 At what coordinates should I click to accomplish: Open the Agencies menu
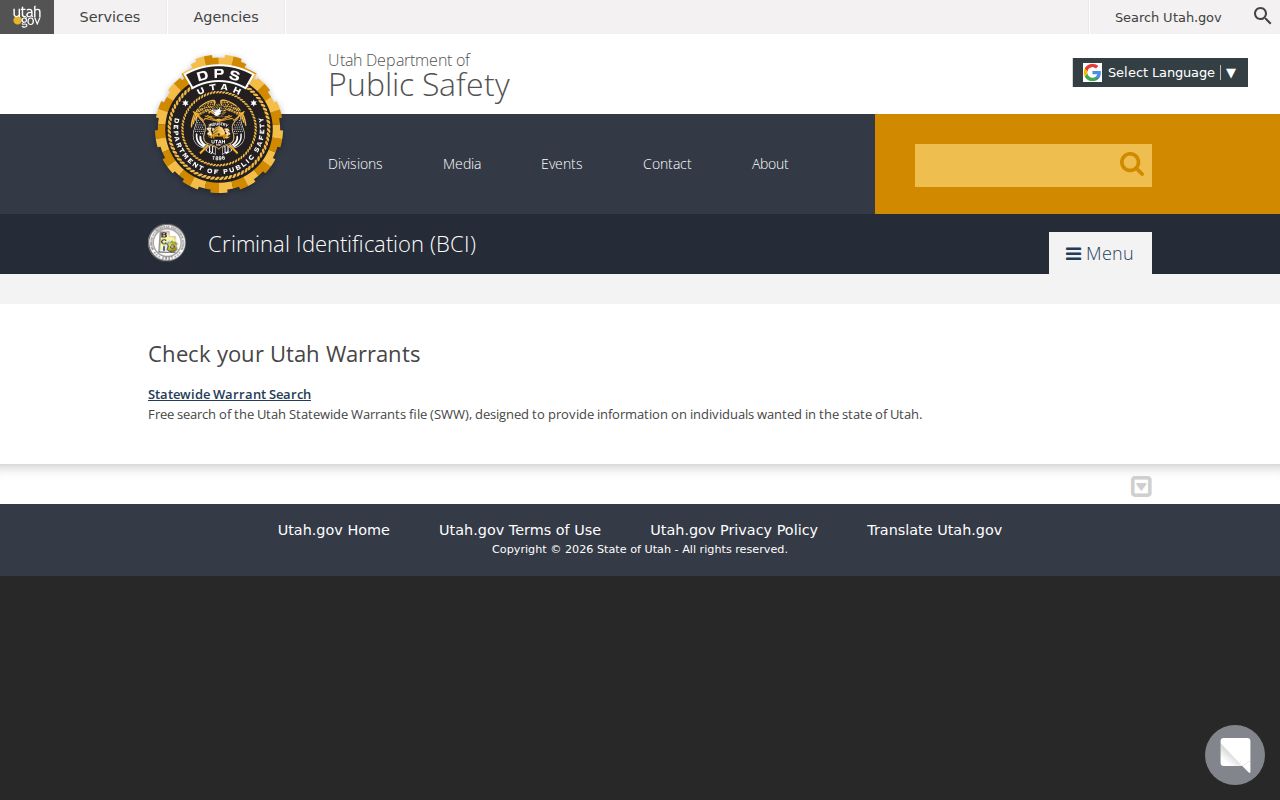[x=226, y=17]
